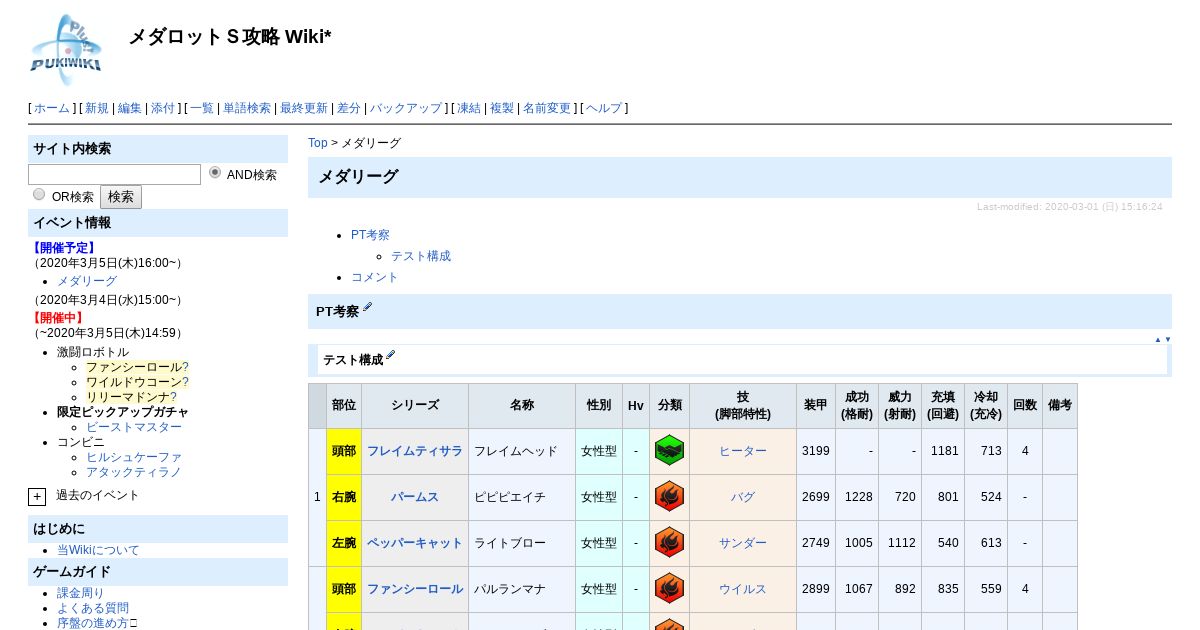
Task: Expand the 過去のイベント plus box
Action: point(37,496)
